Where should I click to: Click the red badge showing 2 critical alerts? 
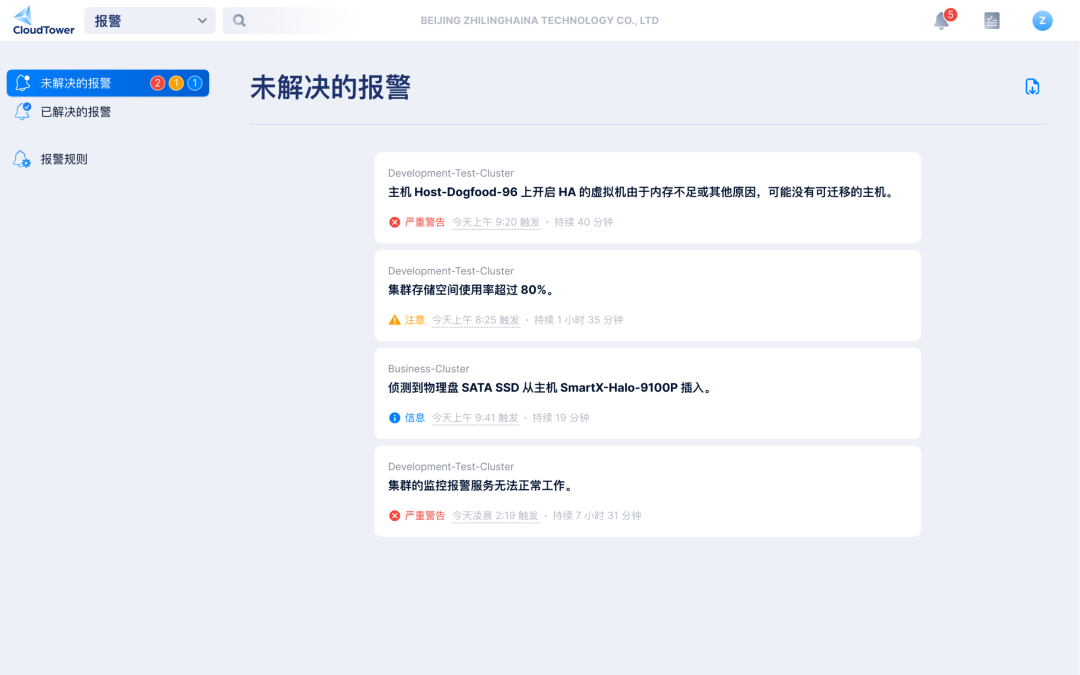(158, 83)
